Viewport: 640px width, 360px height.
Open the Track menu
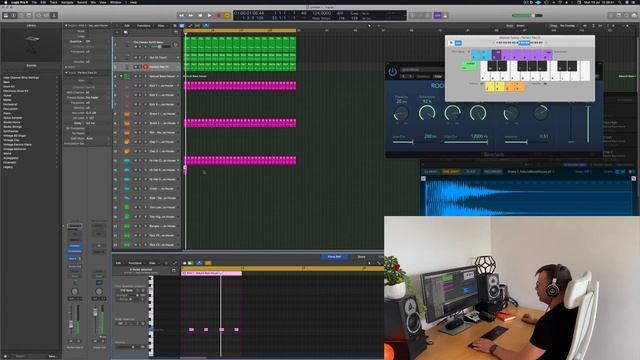pos(53,2)
